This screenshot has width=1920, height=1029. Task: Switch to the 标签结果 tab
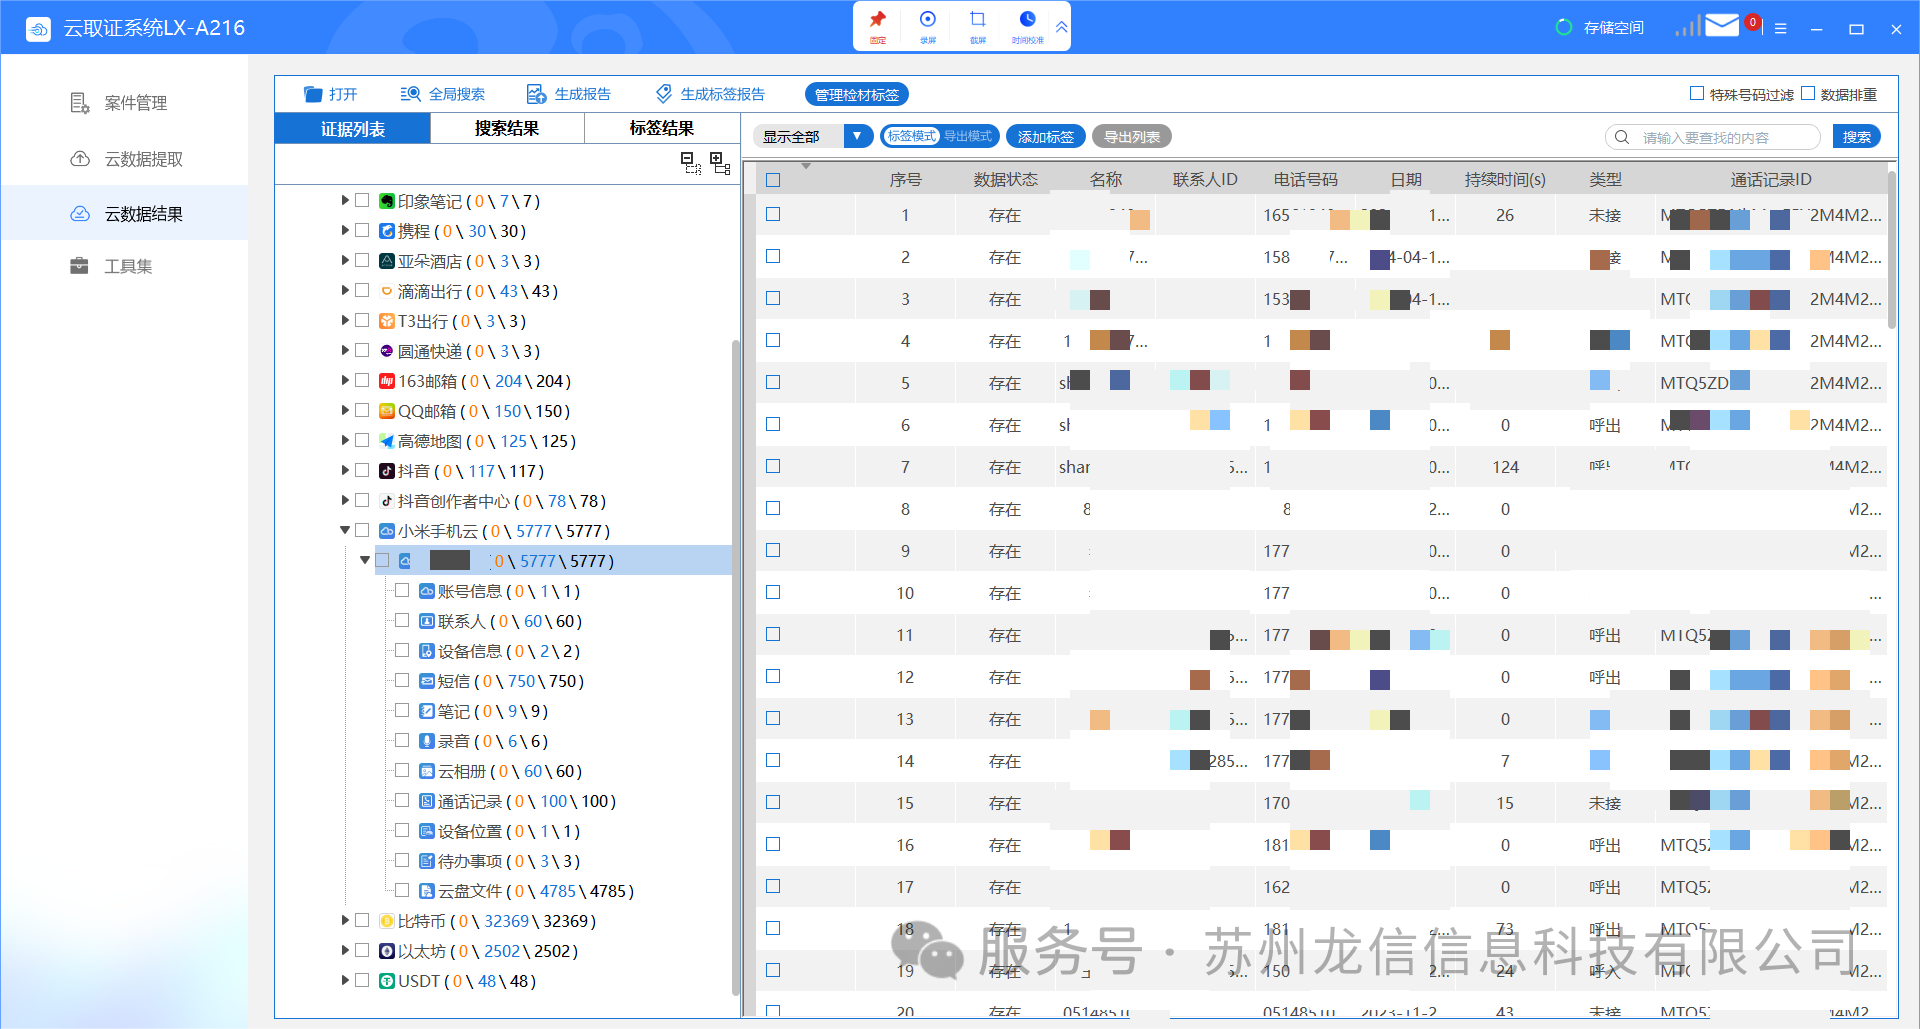click(x=660, y=128)
